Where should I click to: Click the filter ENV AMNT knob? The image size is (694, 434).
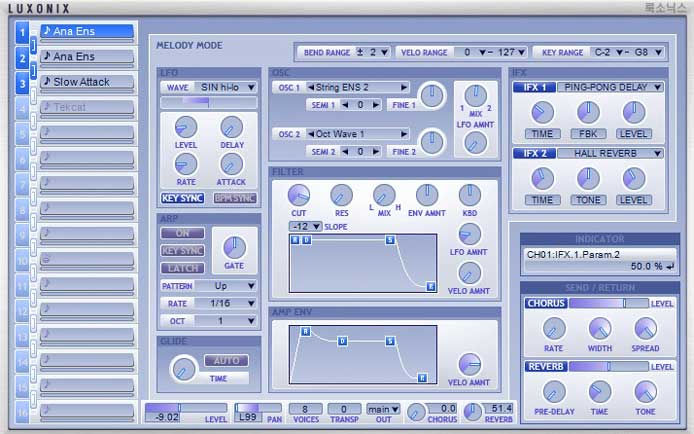pos(427,195)
